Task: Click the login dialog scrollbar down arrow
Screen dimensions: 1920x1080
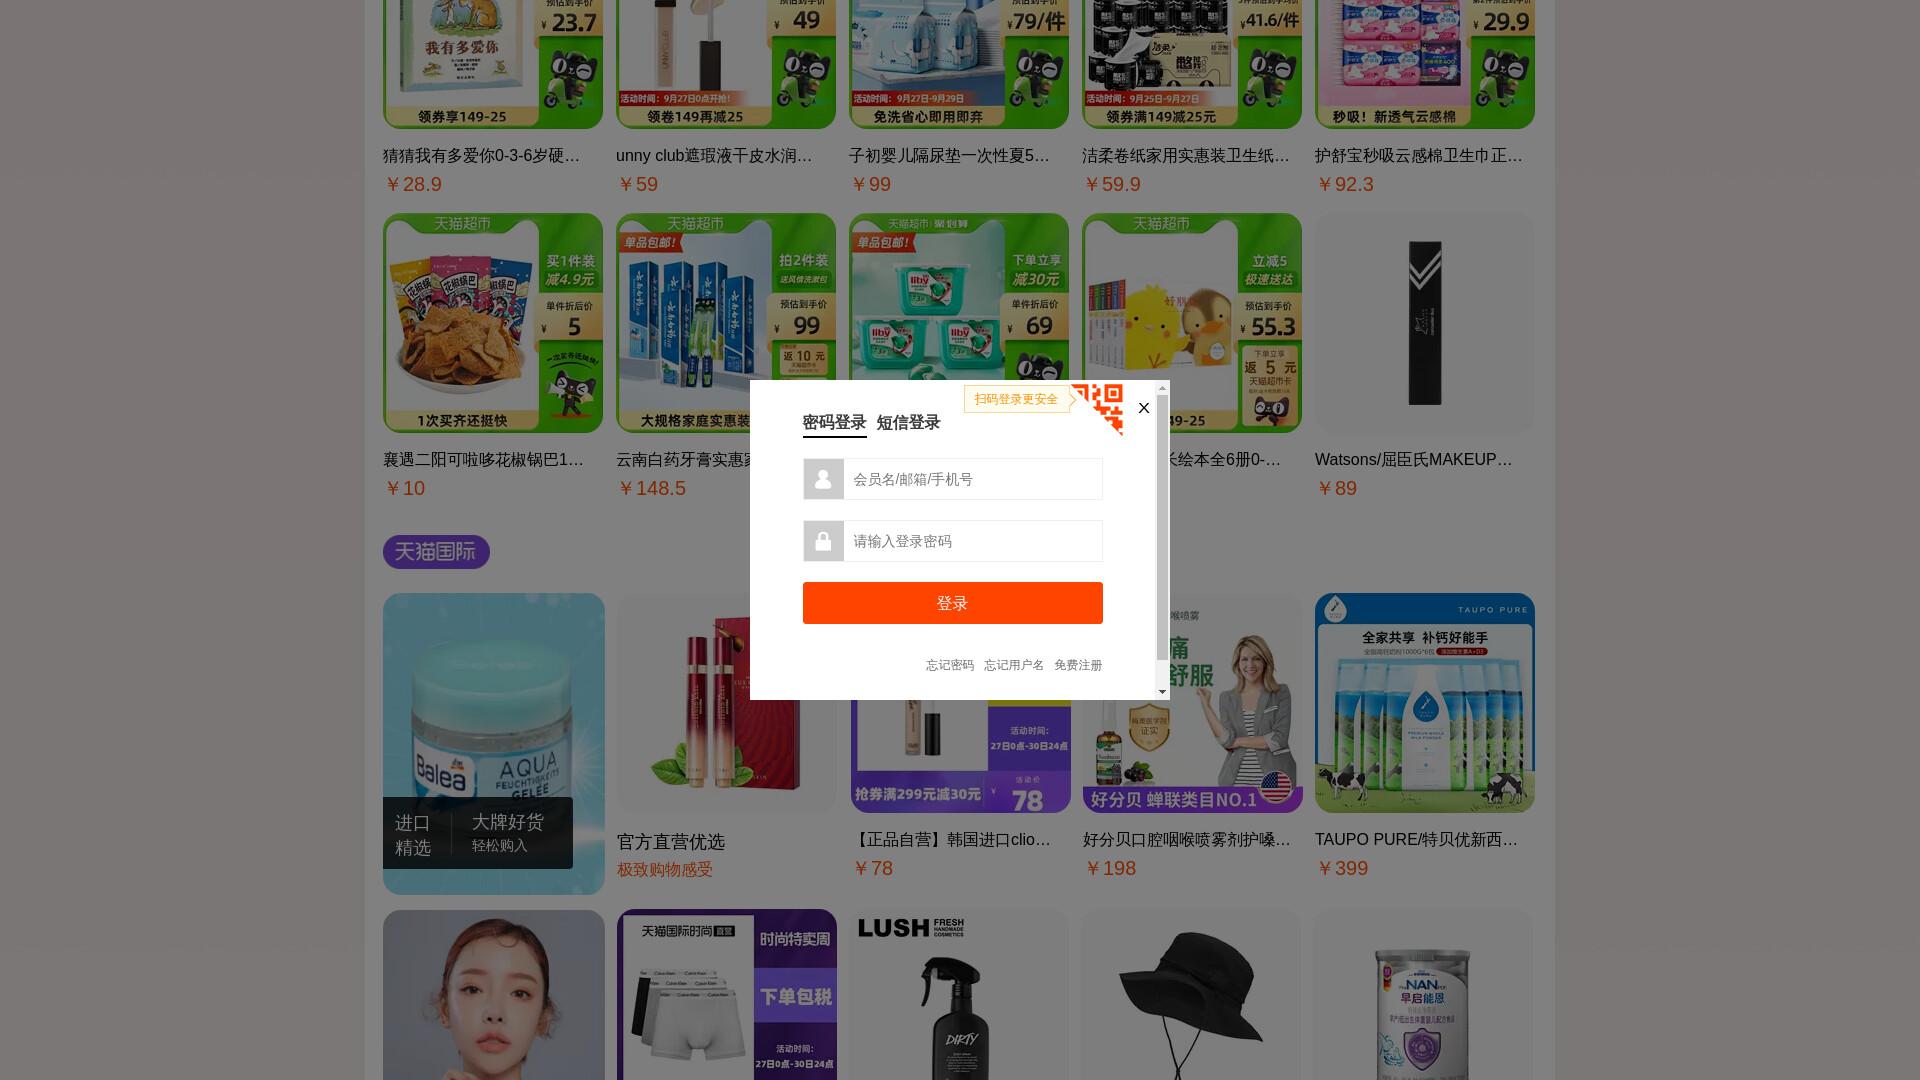Action: [1162, 691]
